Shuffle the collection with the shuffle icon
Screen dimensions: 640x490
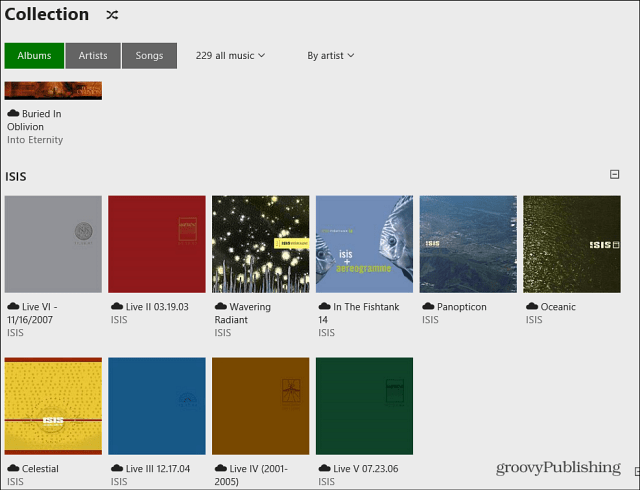[112, 15]
